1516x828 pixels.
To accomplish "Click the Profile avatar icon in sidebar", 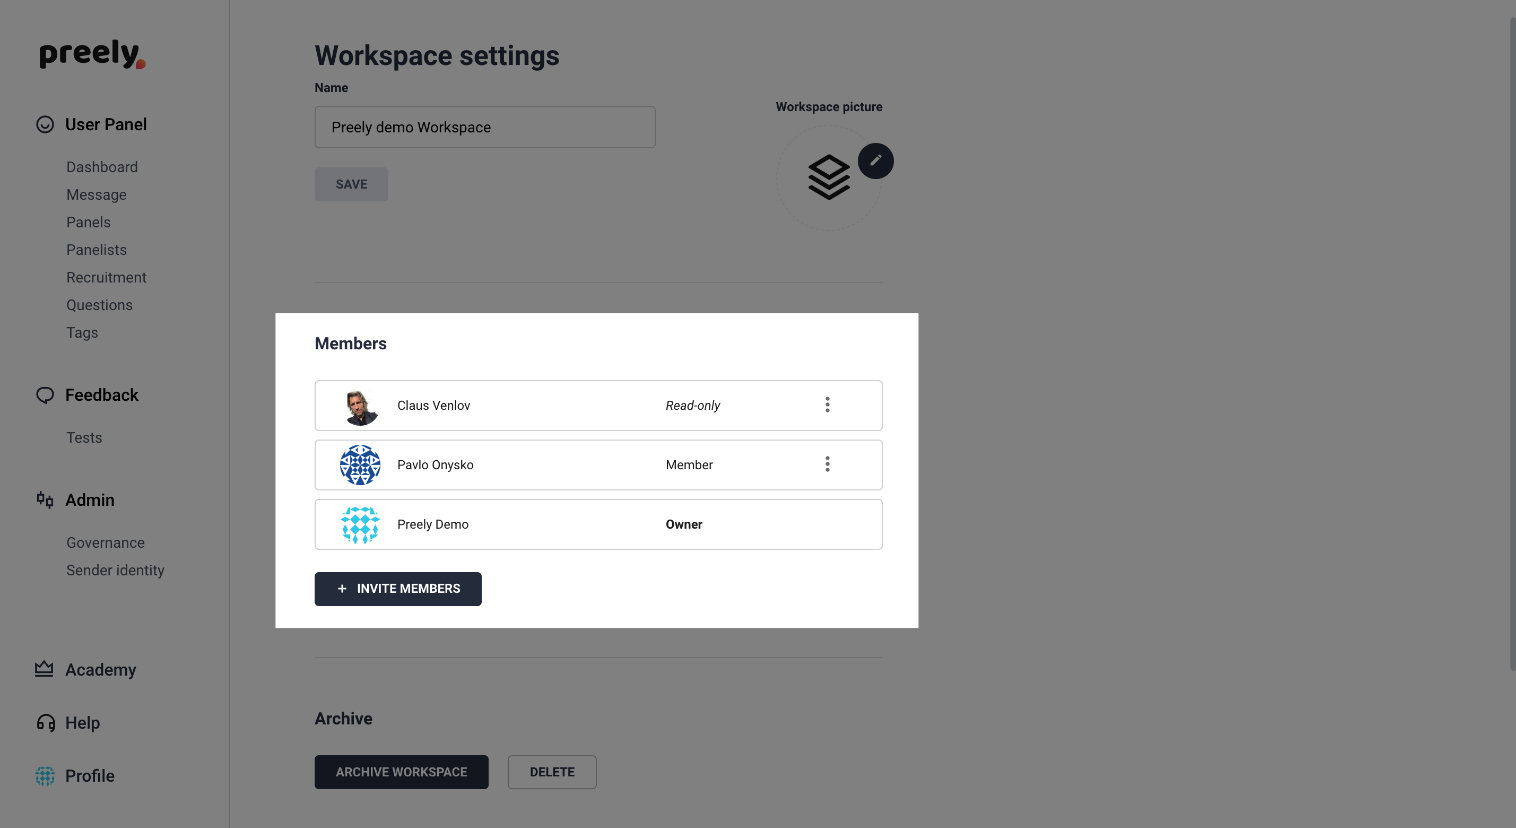I will [x=45, y=776].
